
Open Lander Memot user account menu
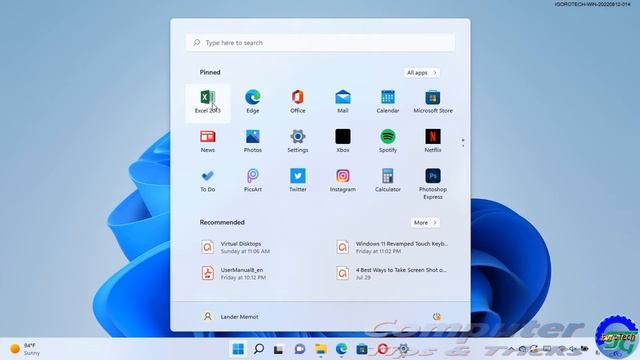(230, 317)
